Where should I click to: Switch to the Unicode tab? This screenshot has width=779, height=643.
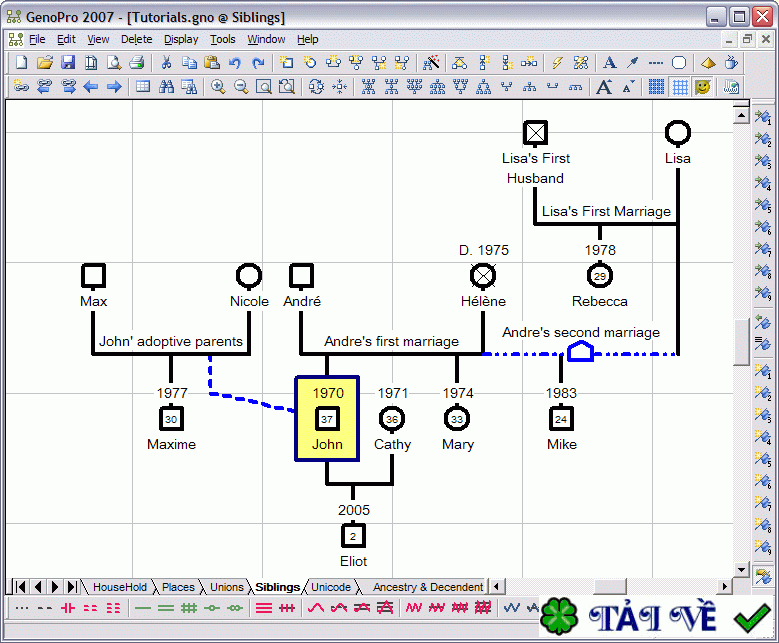(x=331, y=587)
